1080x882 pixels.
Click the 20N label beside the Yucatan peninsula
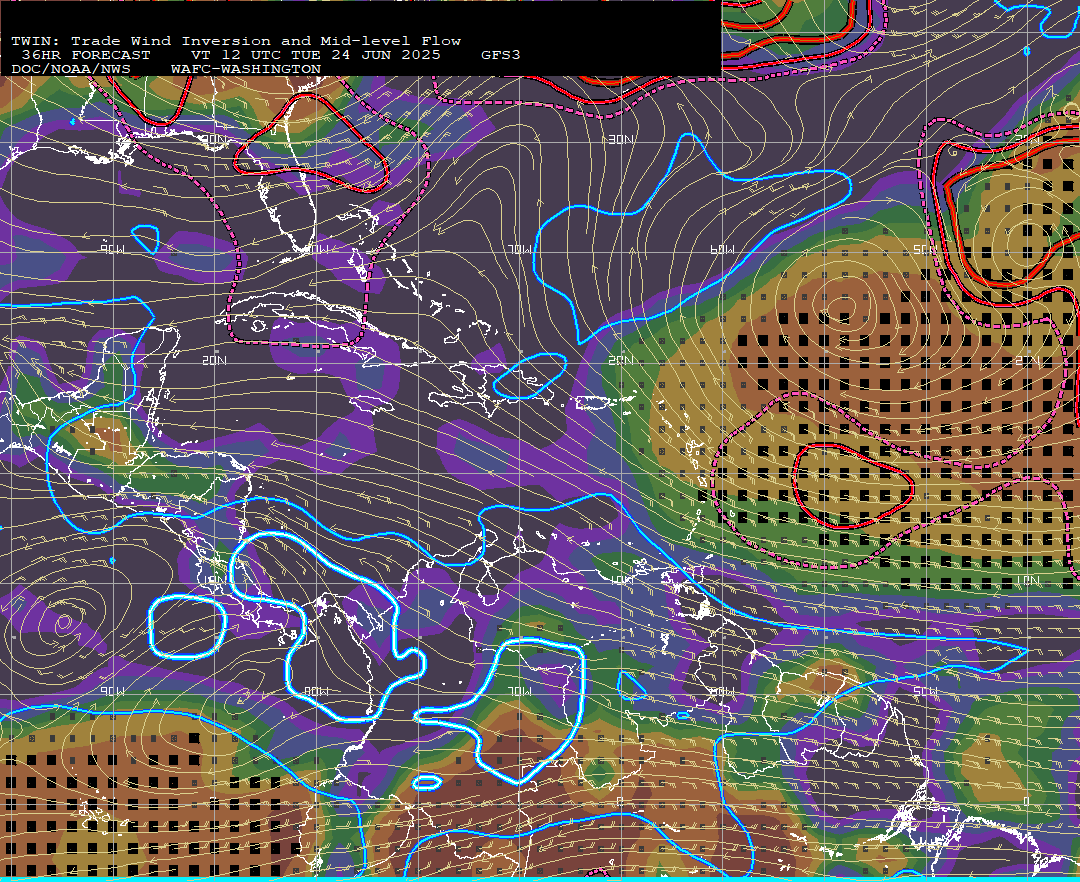pos(214,360)
